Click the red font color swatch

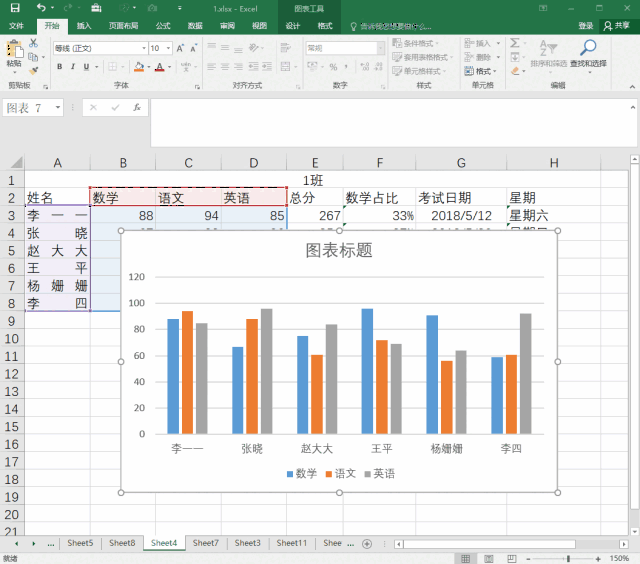160,67
